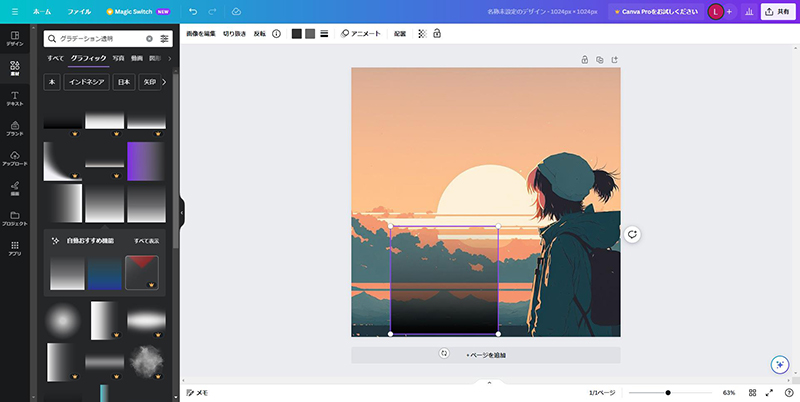Select the 日本 filter chip
800x402 pixels.
(x=124, y=82)
